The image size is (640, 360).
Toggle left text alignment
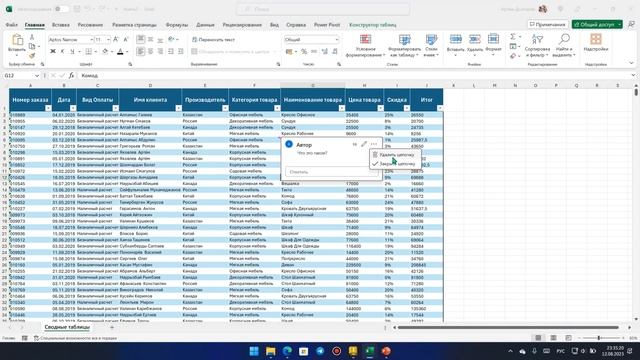coord(140,51)
